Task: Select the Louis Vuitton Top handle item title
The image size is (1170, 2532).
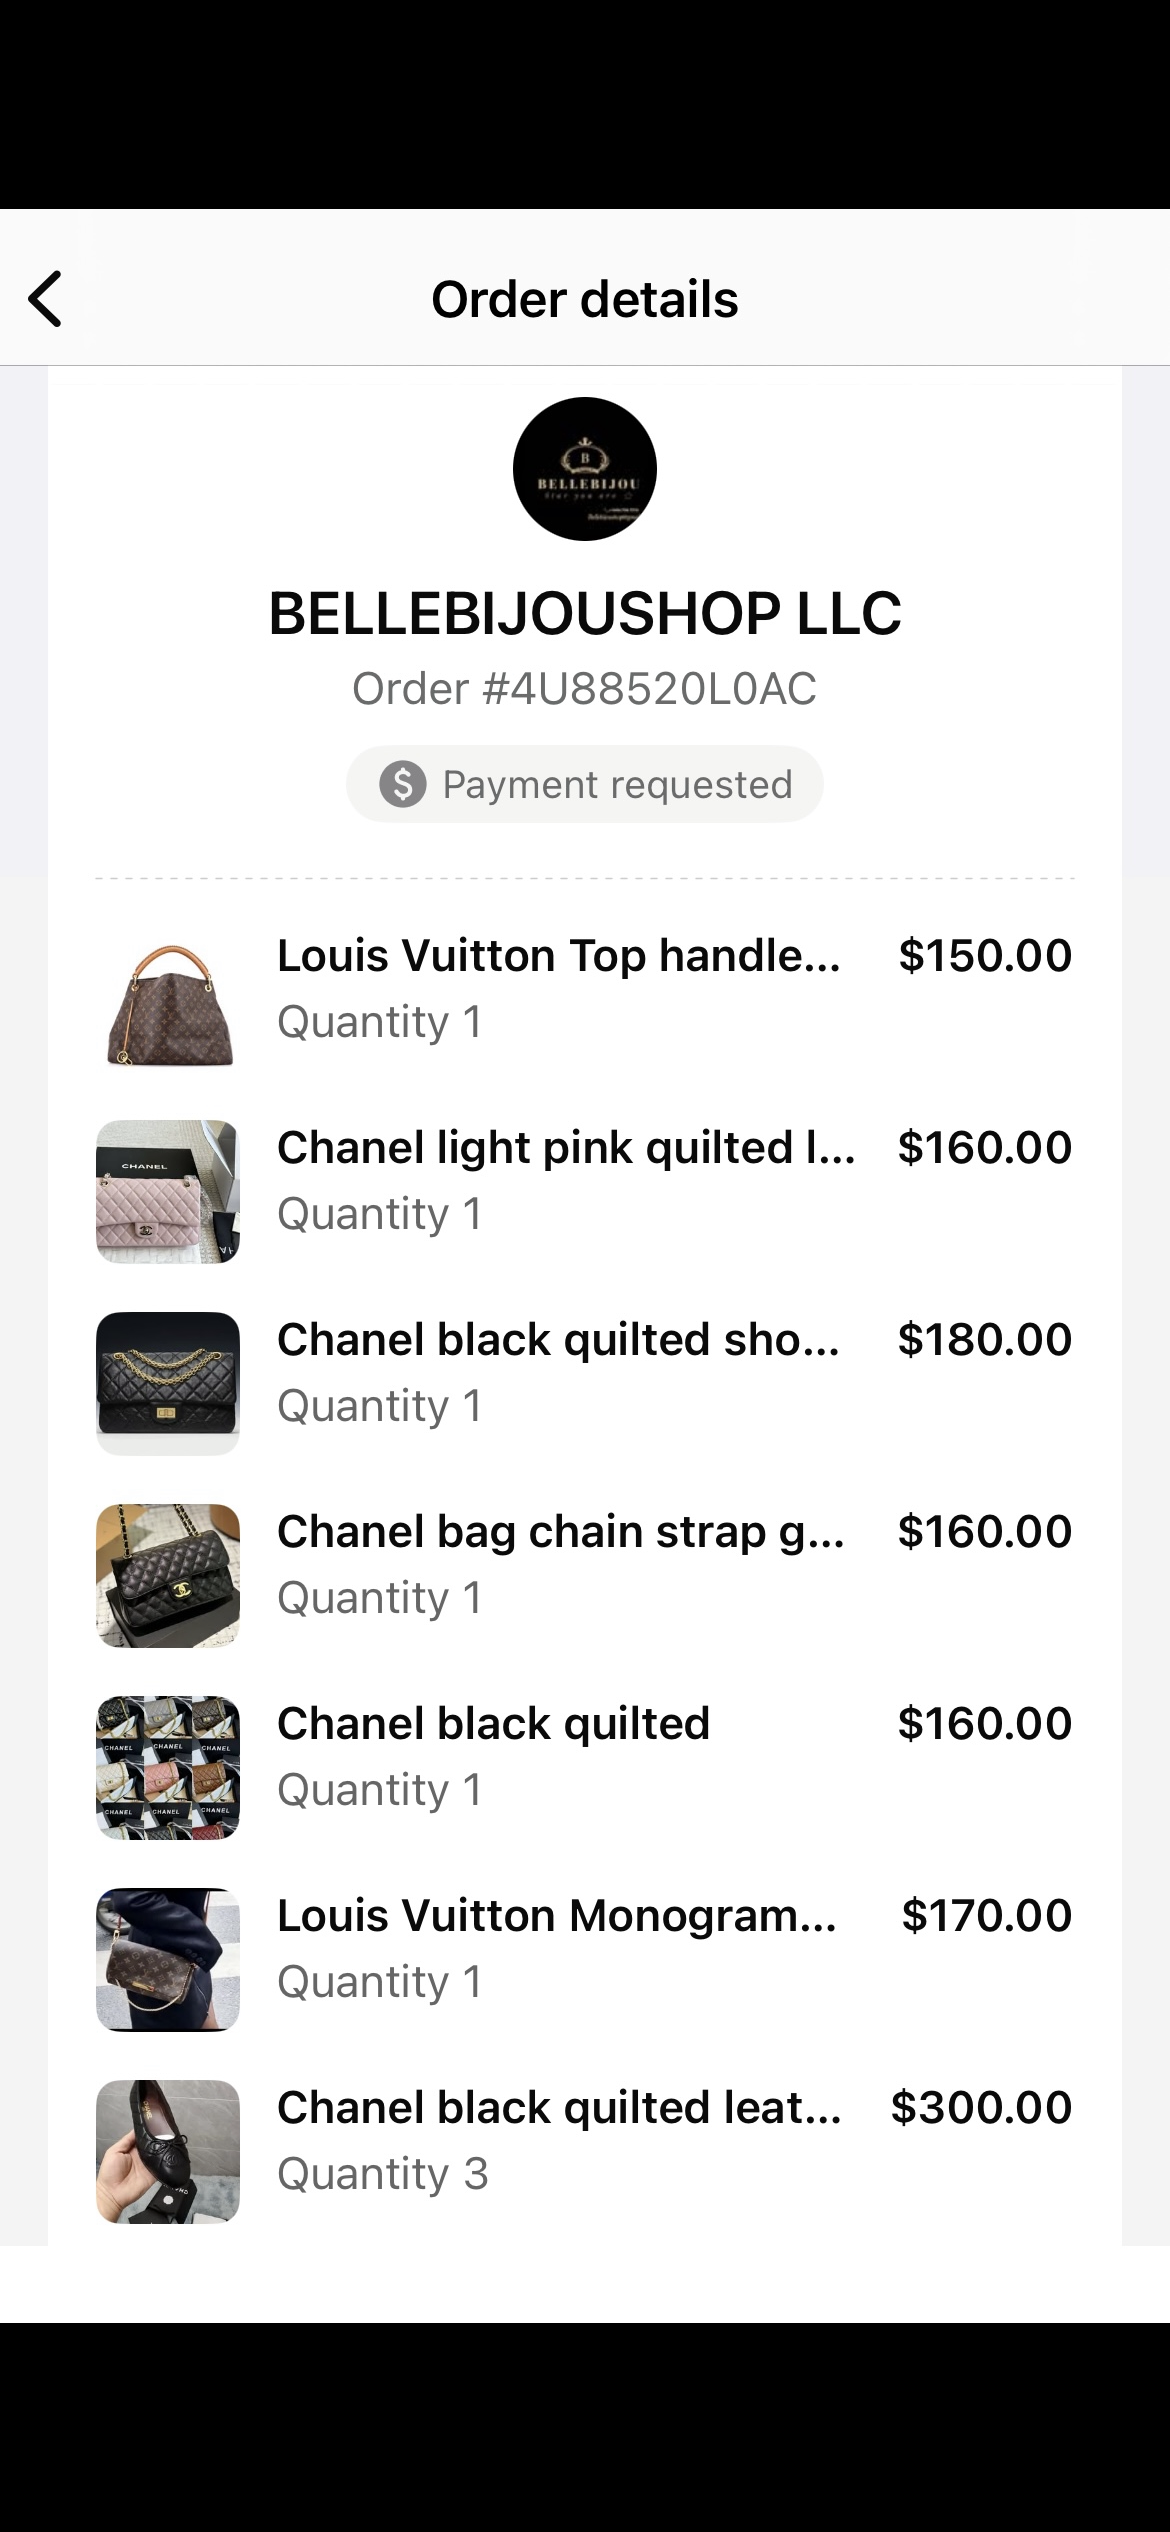Action: [x=558, y=956]
